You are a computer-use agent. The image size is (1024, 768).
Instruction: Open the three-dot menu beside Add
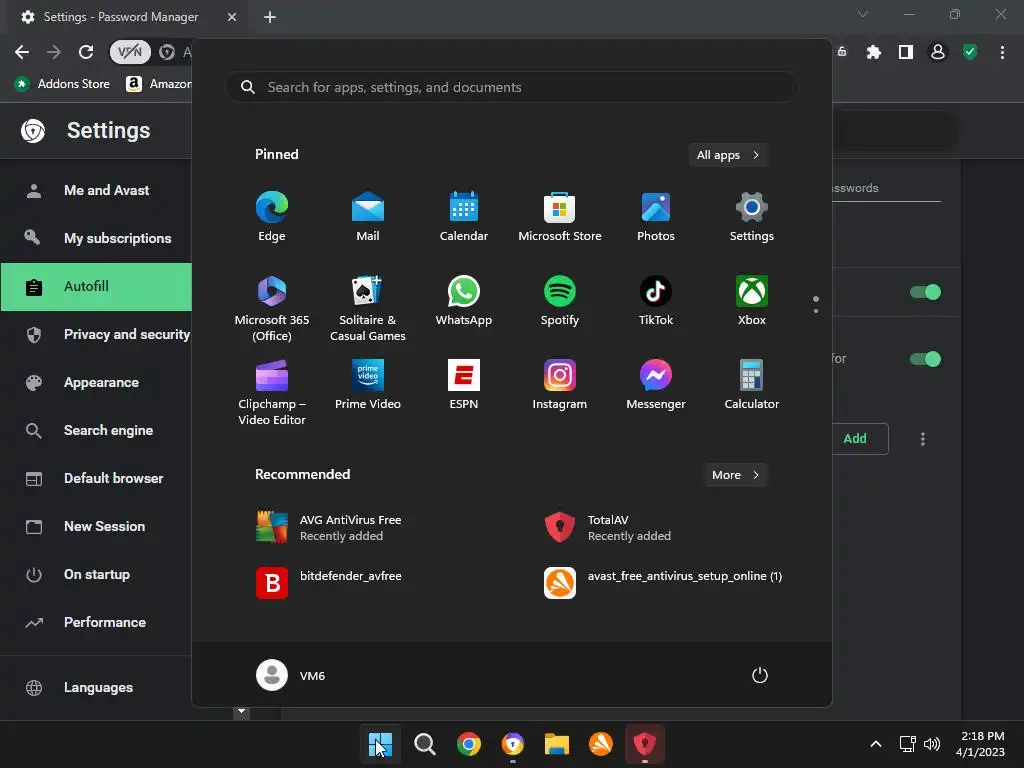point(923,439)
